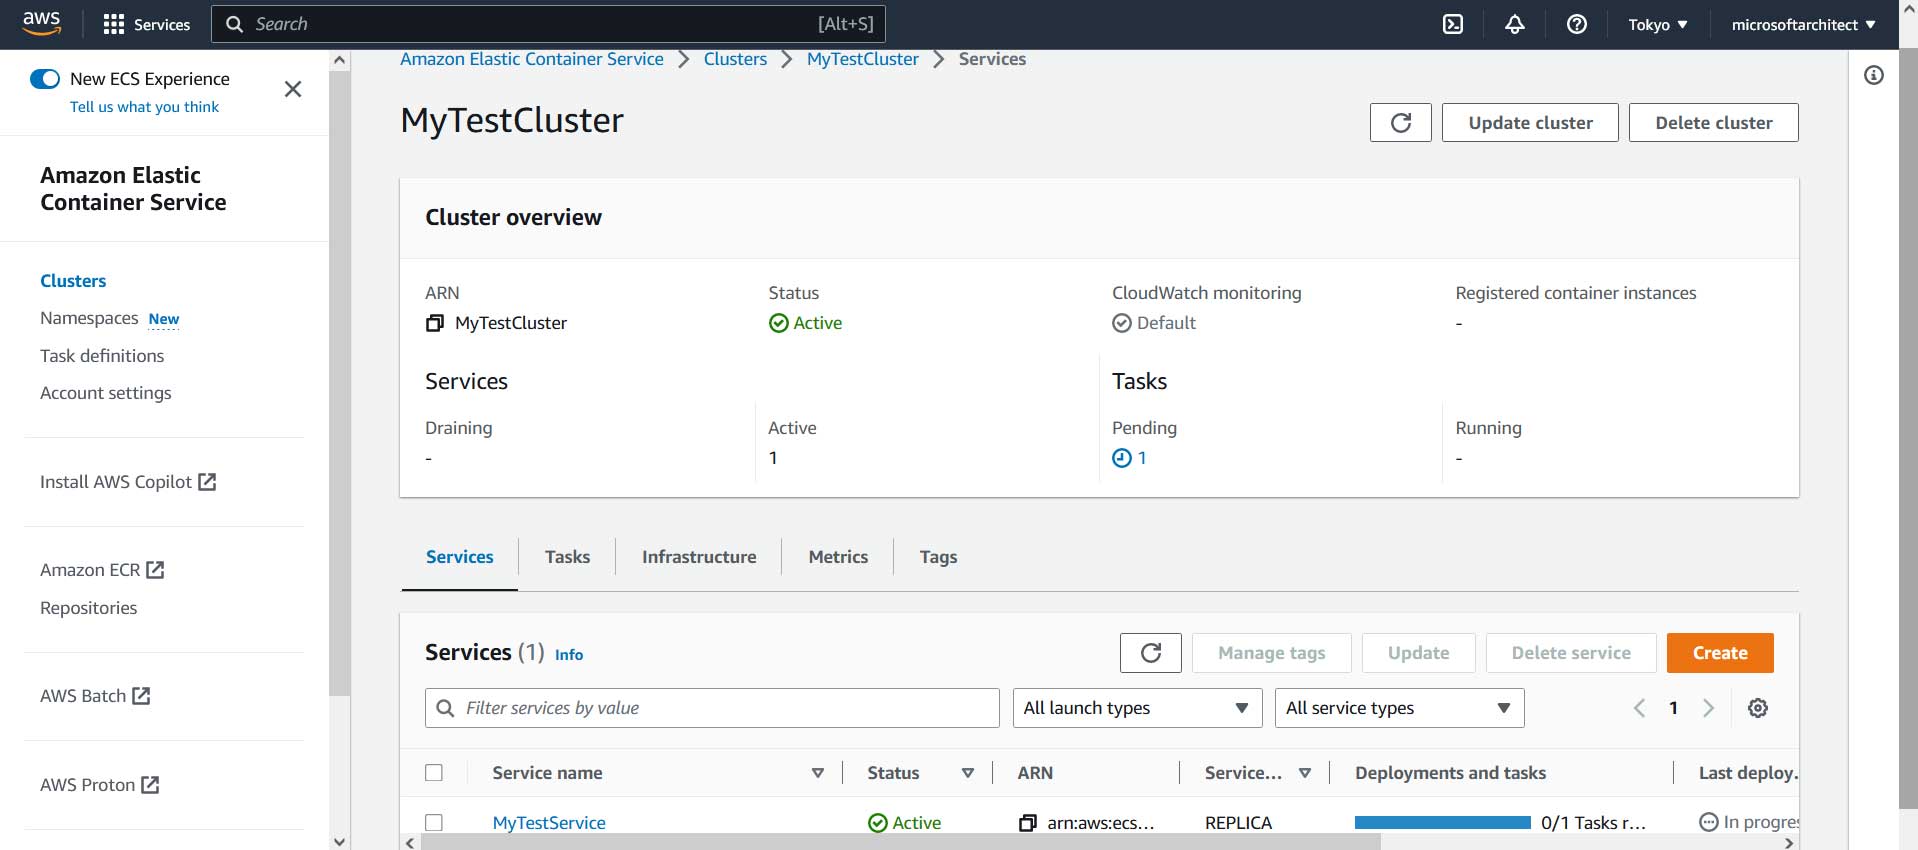1918x850 pixels.
Task: Open the notifications bell icon
Action: (1515, 24)
